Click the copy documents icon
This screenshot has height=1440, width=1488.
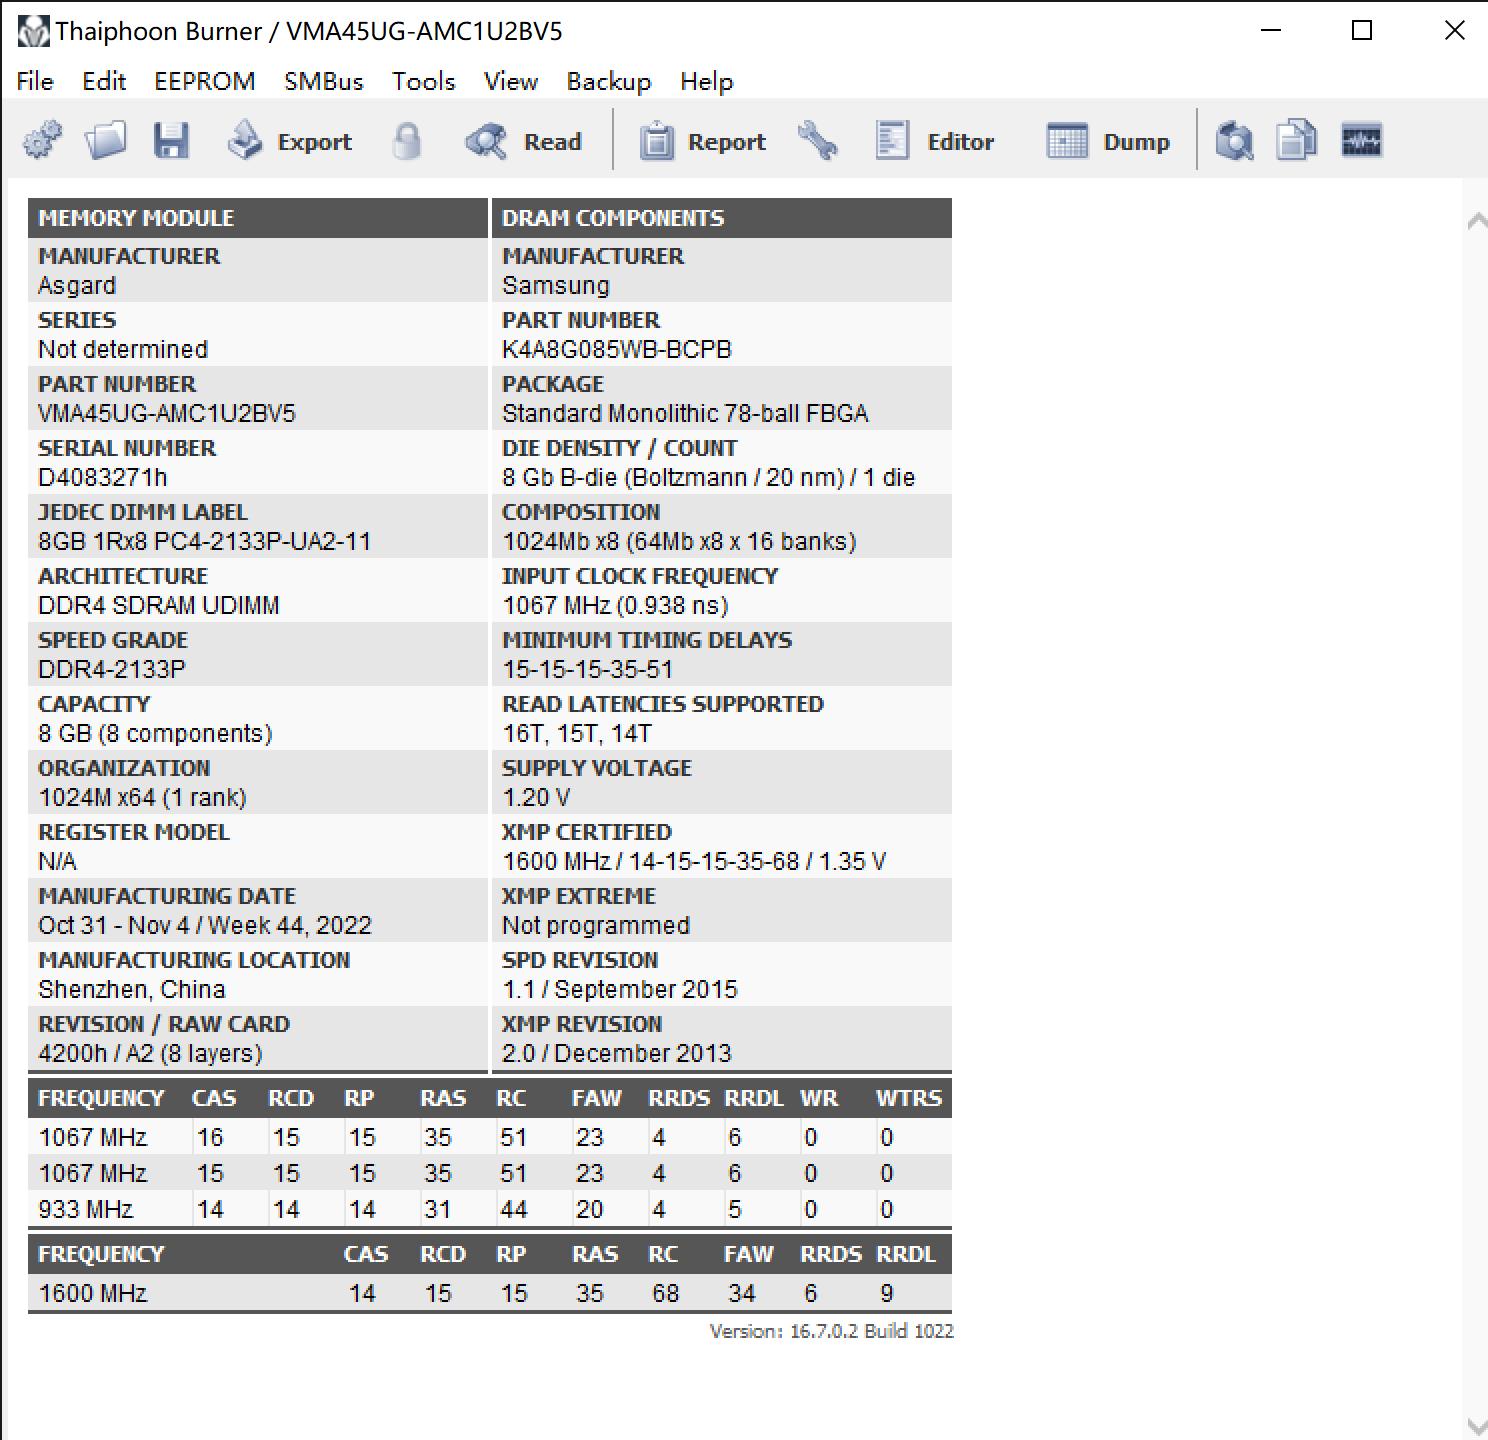click(1297, 141)
